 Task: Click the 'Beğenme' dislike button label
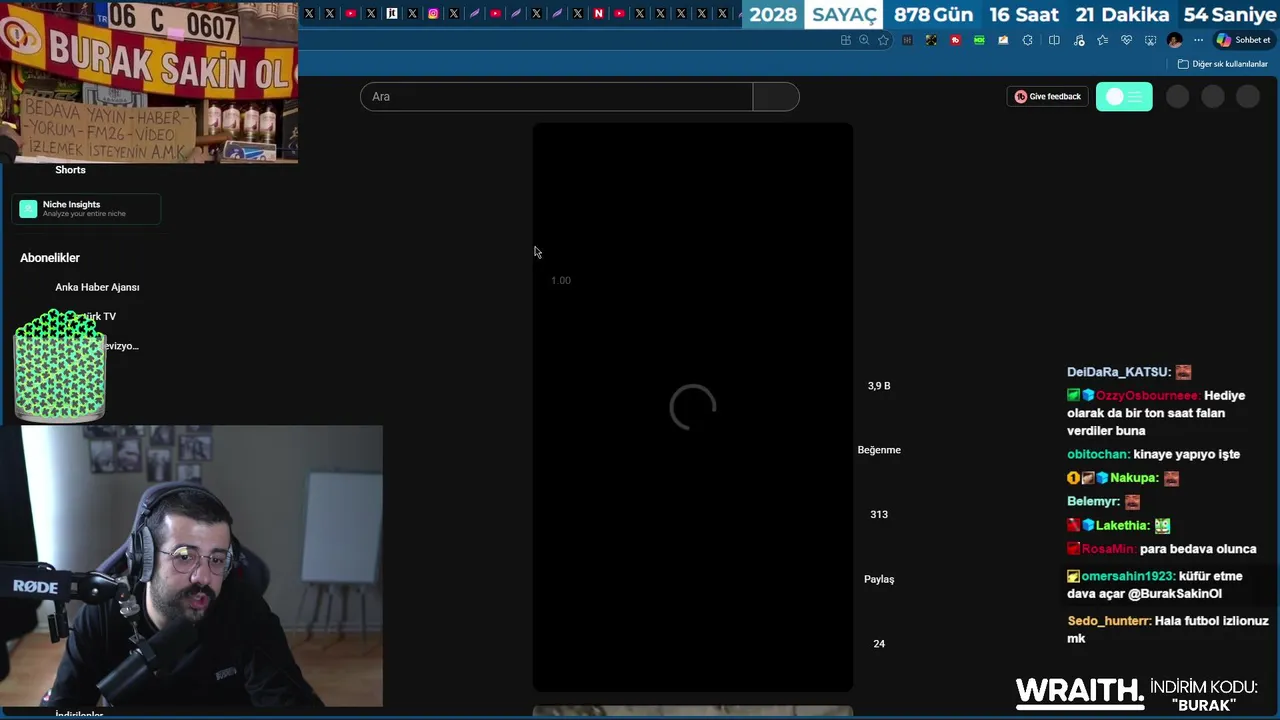[x=879, y=450]
